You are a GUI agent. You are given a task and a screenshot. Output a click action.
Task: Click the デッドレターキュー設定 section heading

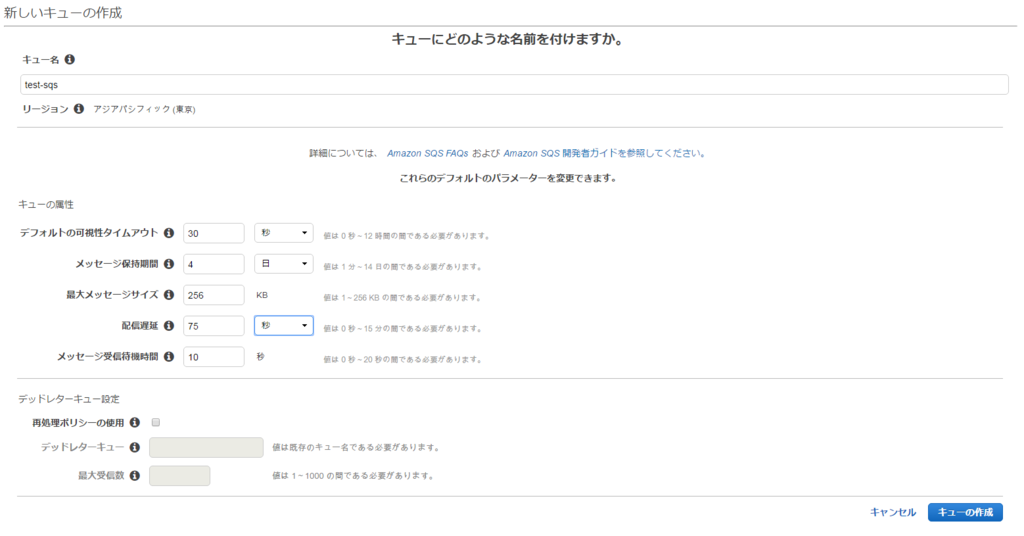[69, 399]
